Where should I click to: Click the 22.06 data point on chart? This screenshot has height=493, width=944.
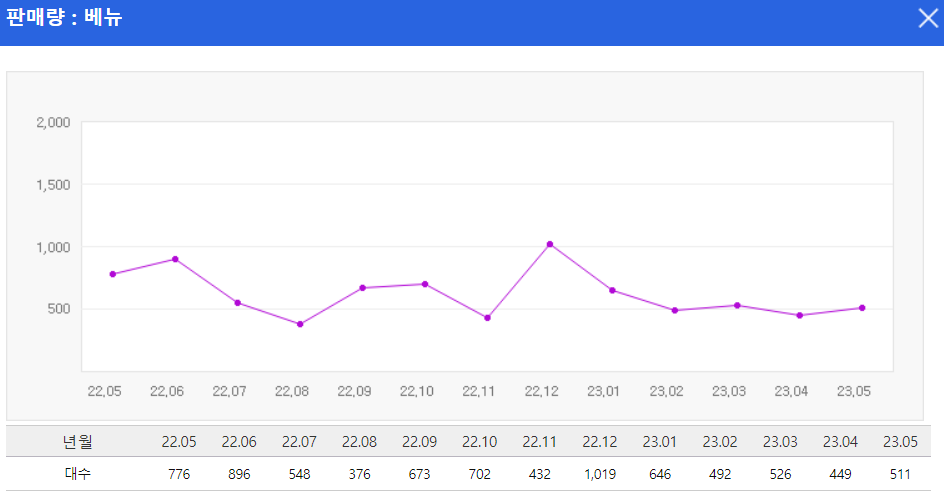click(175, 259)
